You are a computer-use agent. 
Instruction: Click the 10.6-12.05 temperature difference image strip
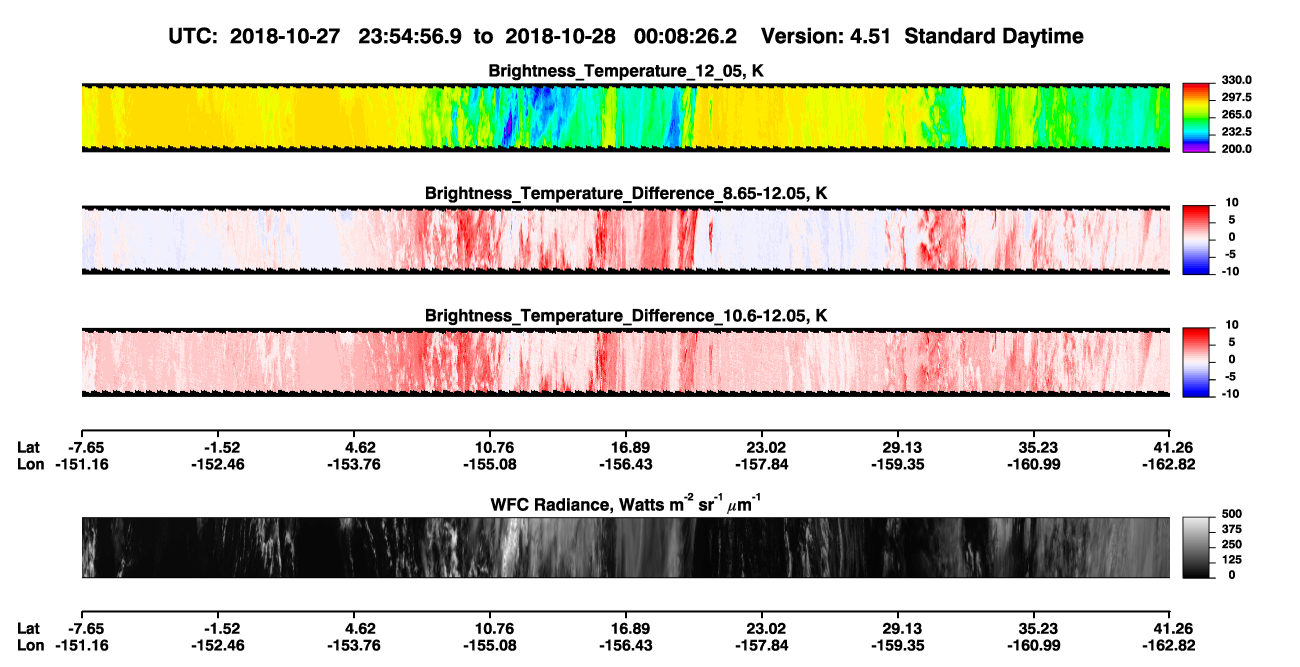tap(625, 362)
